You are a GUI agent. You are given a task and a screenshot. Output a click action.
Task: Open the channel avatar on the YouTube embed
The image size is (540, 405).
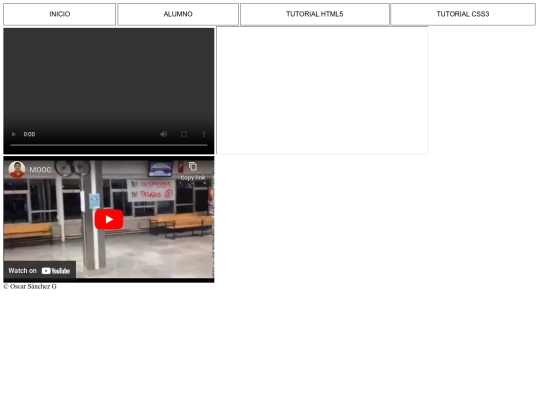click(17, 169)
